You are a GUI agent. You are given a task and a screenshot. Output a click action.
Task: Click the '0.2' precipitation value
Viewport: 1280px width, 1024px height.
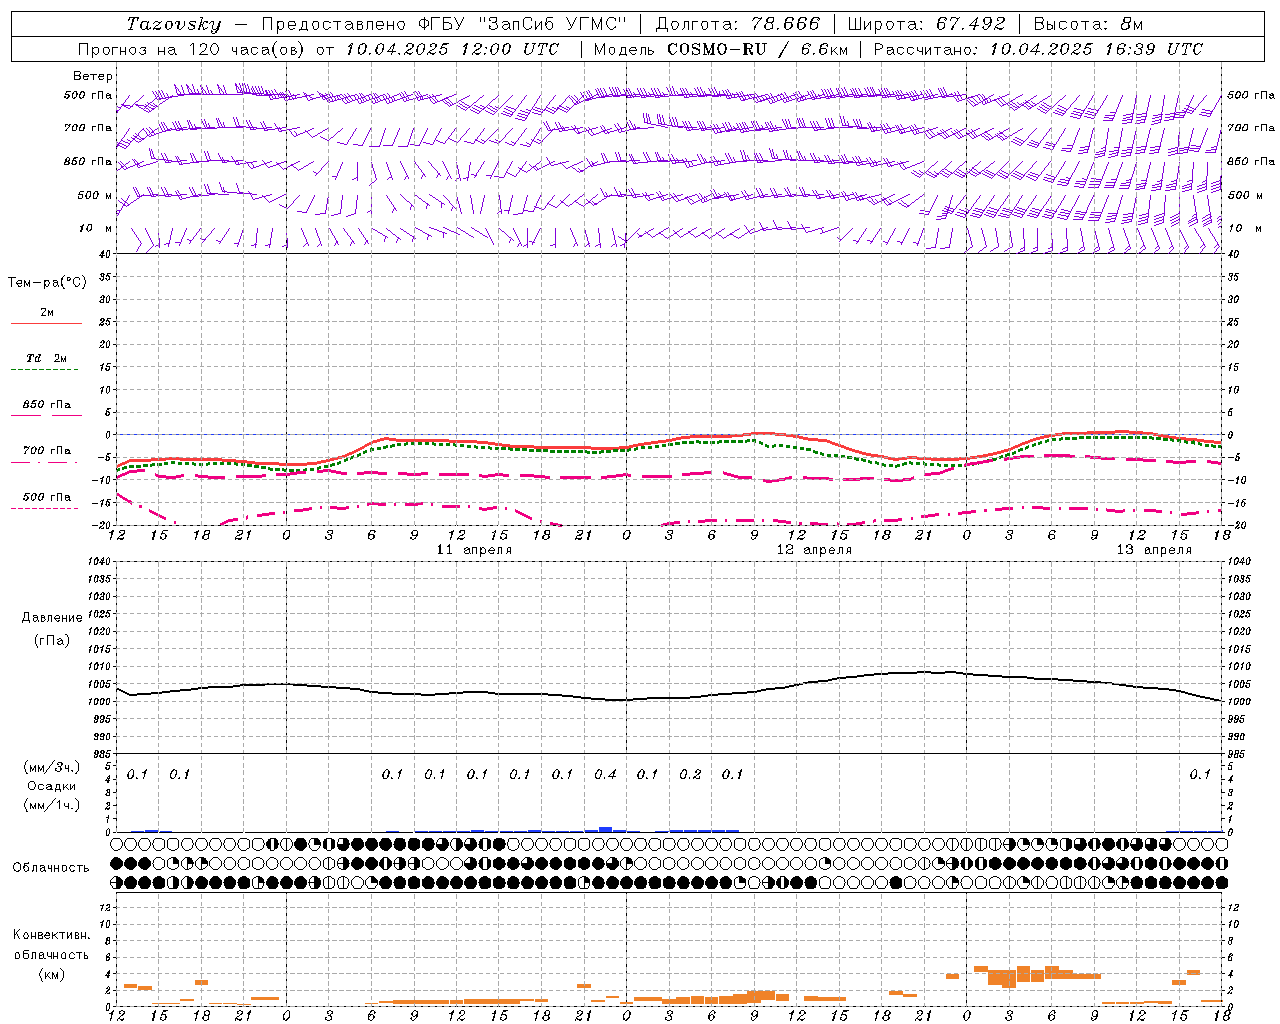pos(690,775)
